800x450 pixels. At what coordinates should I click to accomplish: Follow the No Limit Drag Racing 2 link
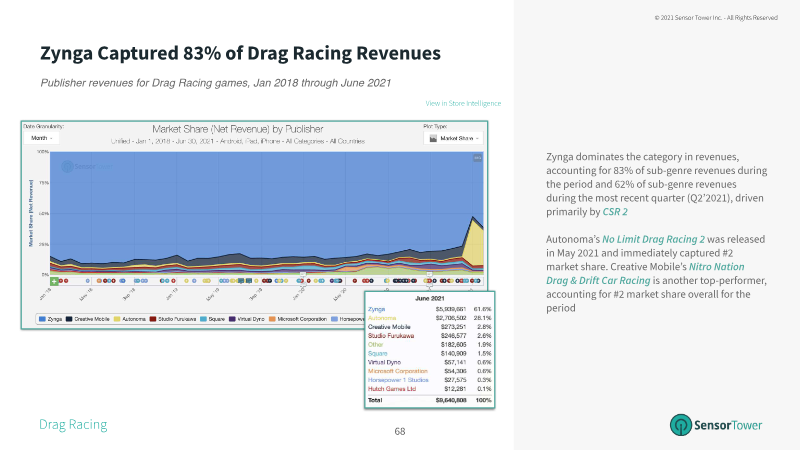pyautogui.click(x=653, y=239)
